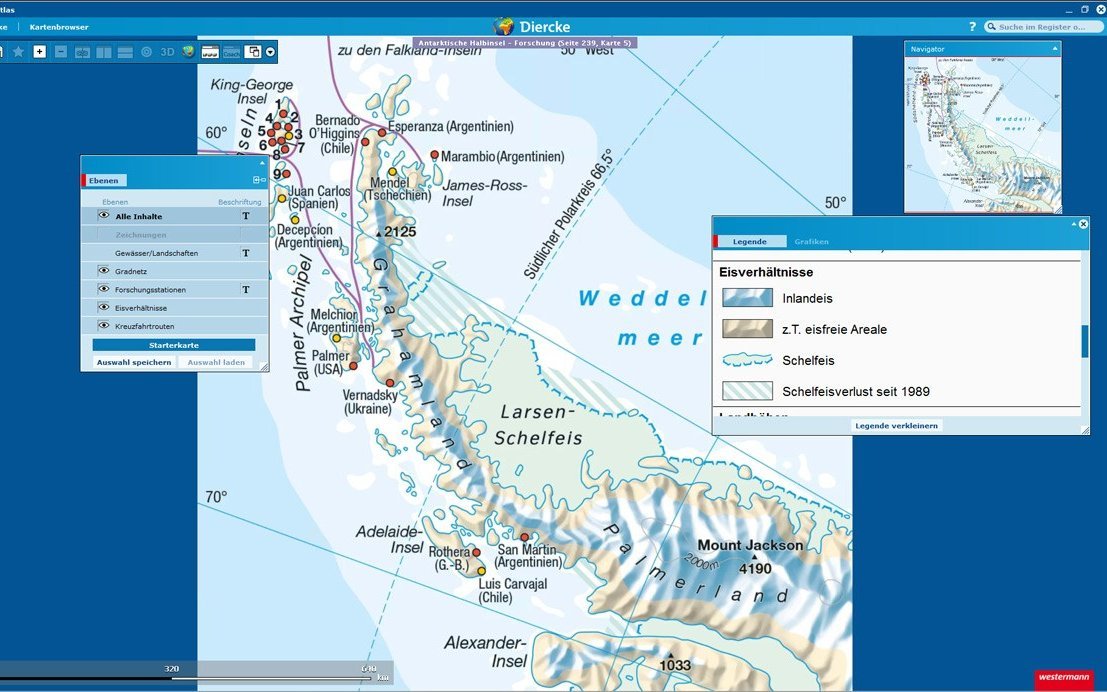This screenshot has height=692, width=1107.
Task: Click Legende verkleinern button
Action: click(x=896, y=425)
